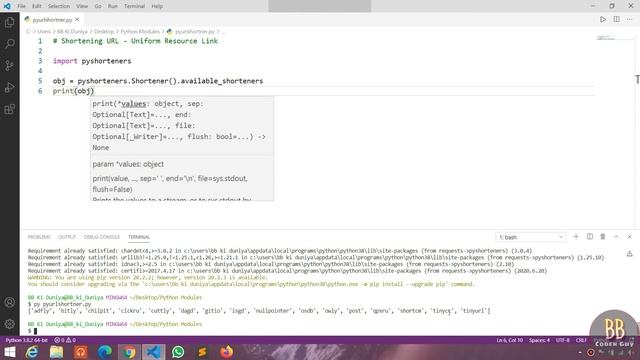Image resolution: width=640 pixels, height=360 pixels.
Task: Switch to the Debug Console tab
Action: pyautogui.click(x=102, y=237)
